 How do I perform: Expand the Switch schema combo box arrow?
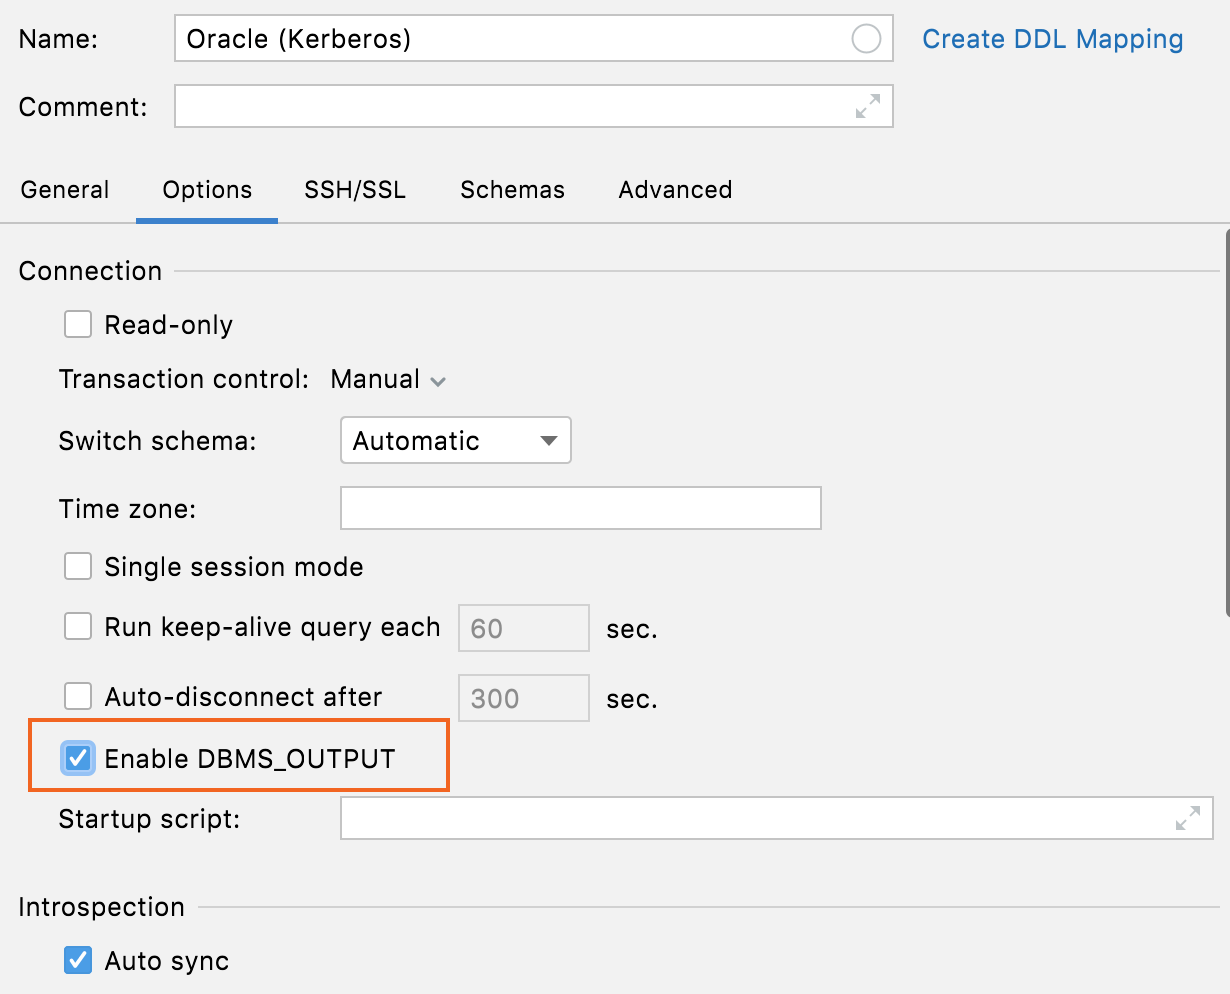(x=548, y=440)
